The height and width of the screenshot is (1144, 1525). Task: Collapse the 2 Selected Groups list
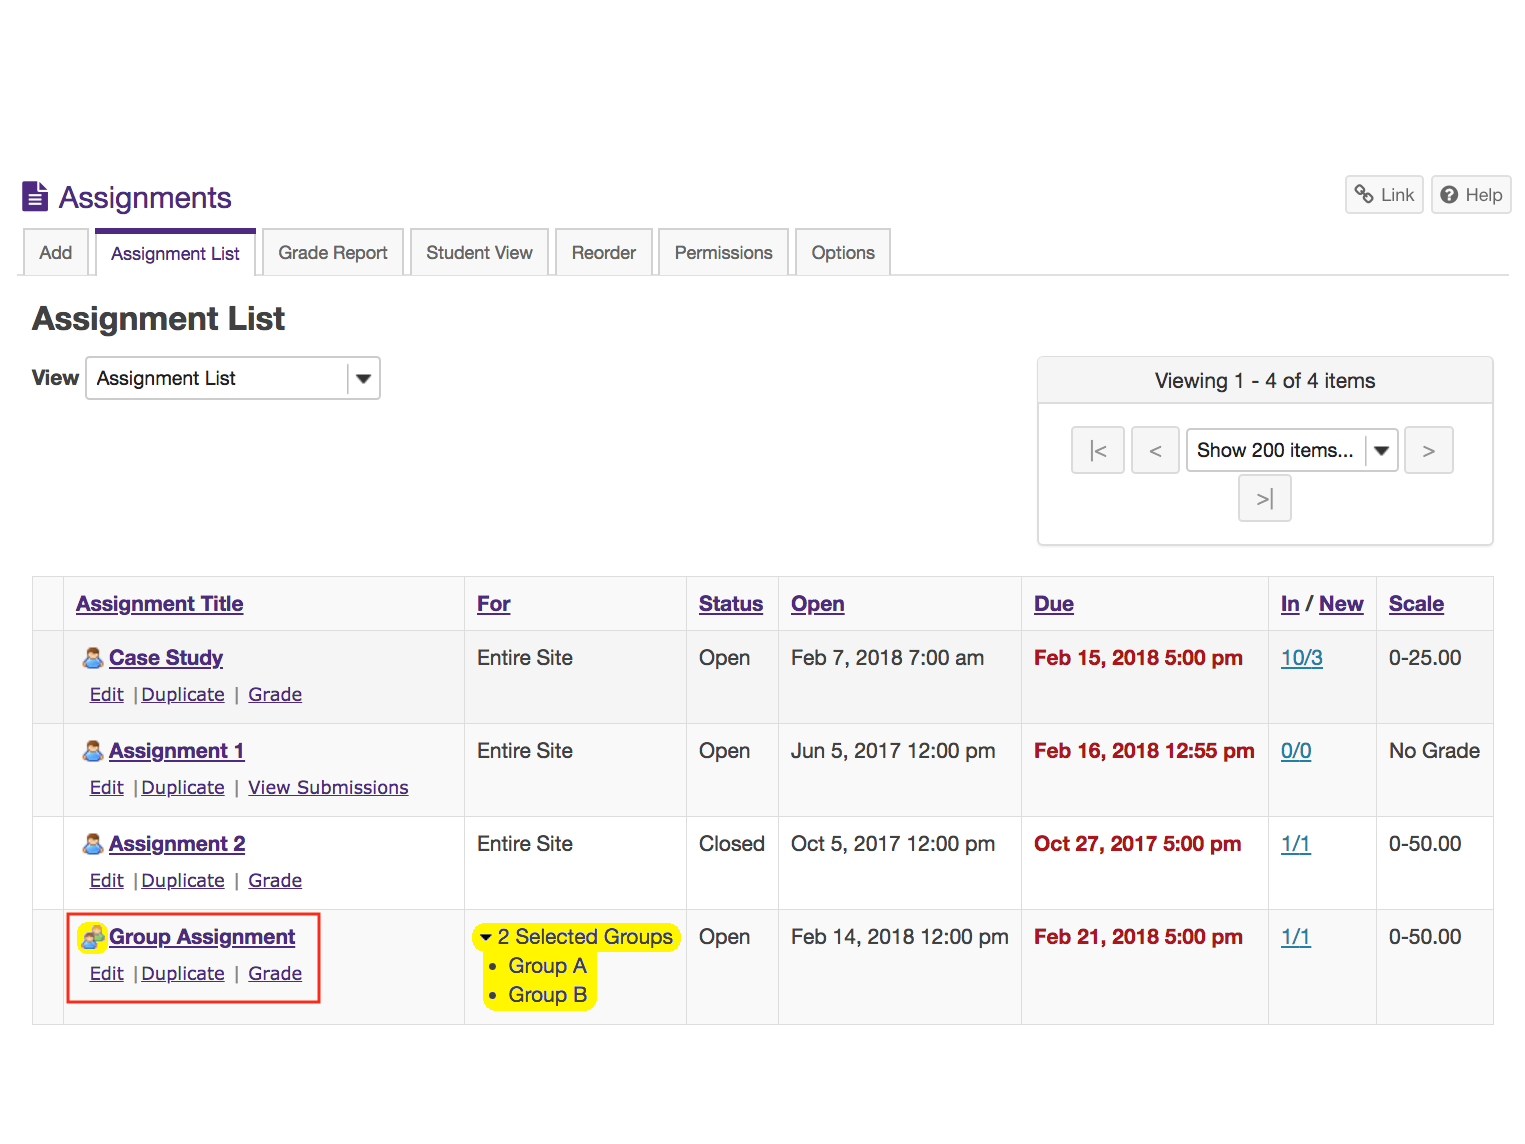pos(486,937)
